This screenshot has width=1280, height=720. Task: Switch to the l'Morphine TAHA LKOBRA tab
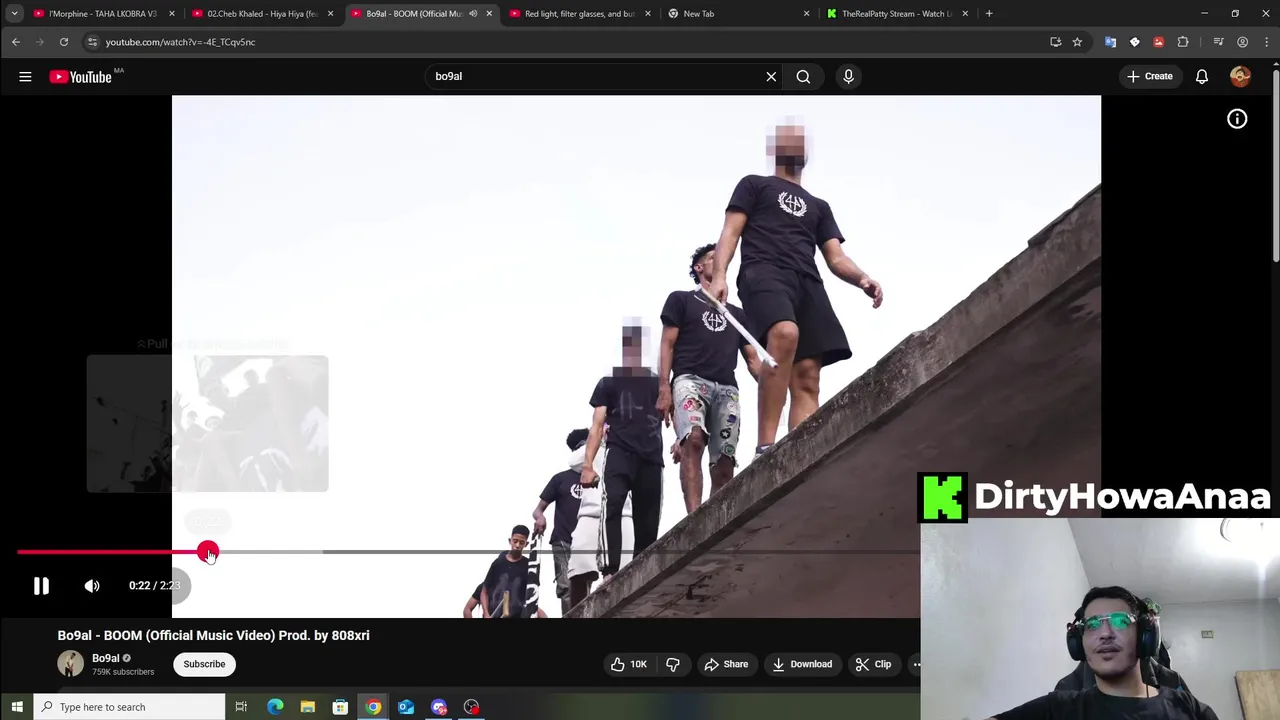click(x=102, y=14)
